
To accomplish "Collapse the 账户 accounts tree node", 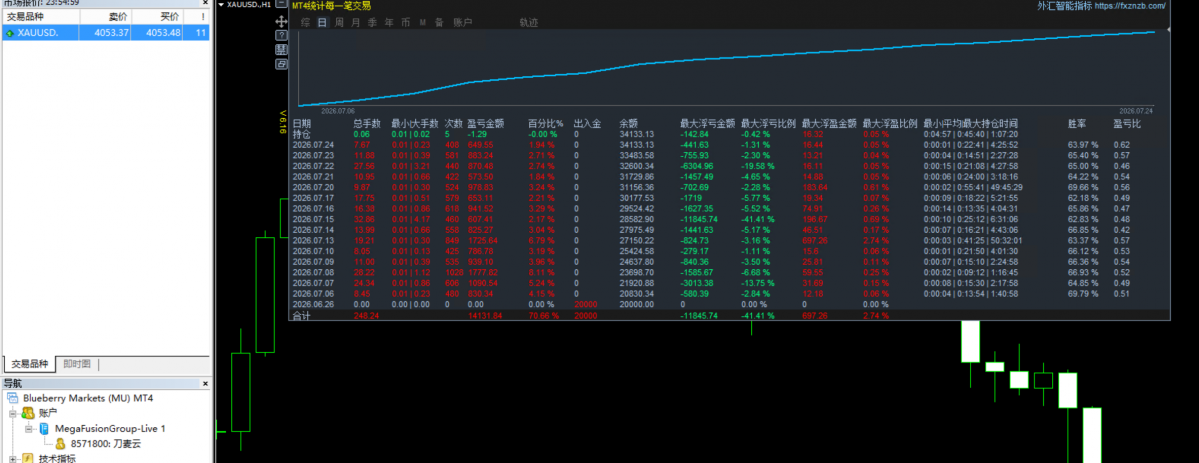I will click(x=13, y=413).
